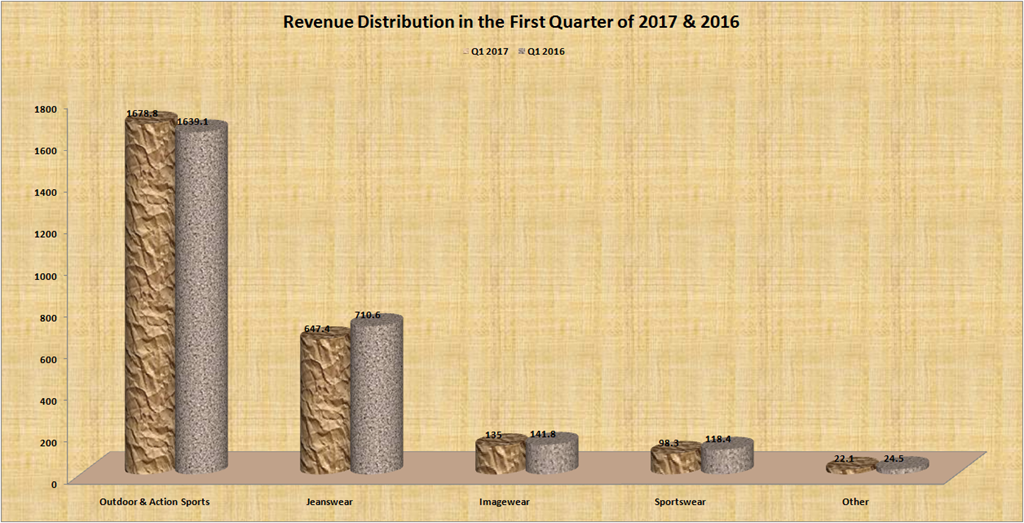Click the Outdoor & Action Sports Q1 2016 cylinder
The image size is (1024, 523).
tap(201, 297)
